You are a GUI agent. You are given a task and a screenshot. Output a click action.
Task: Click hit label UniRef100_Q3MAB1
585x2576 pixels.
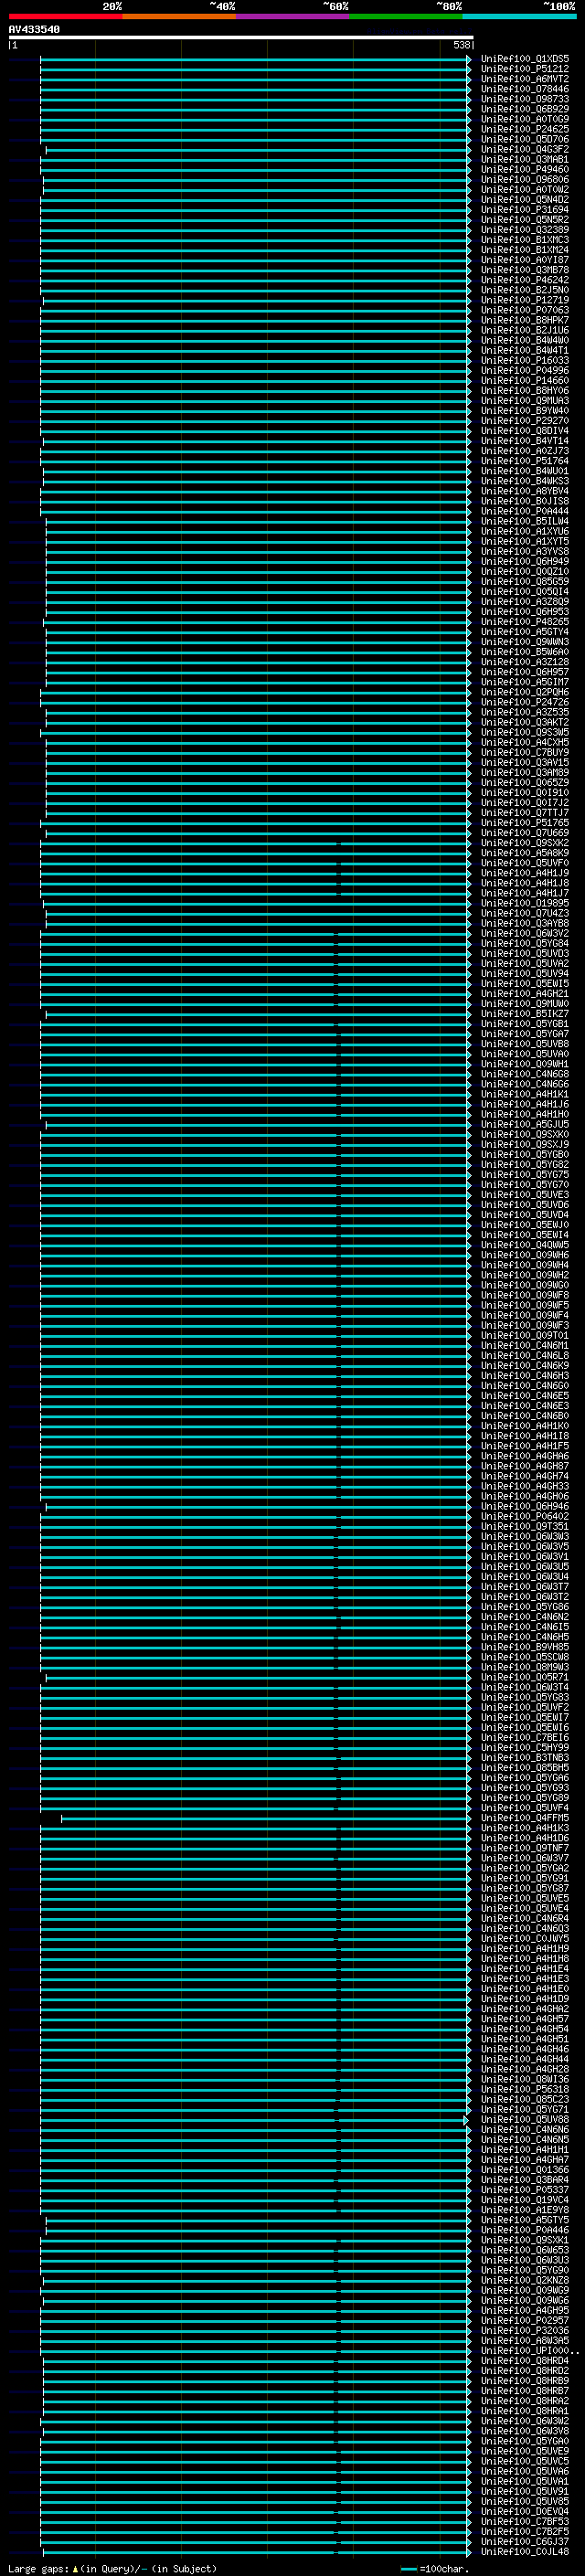pos(525,159)
